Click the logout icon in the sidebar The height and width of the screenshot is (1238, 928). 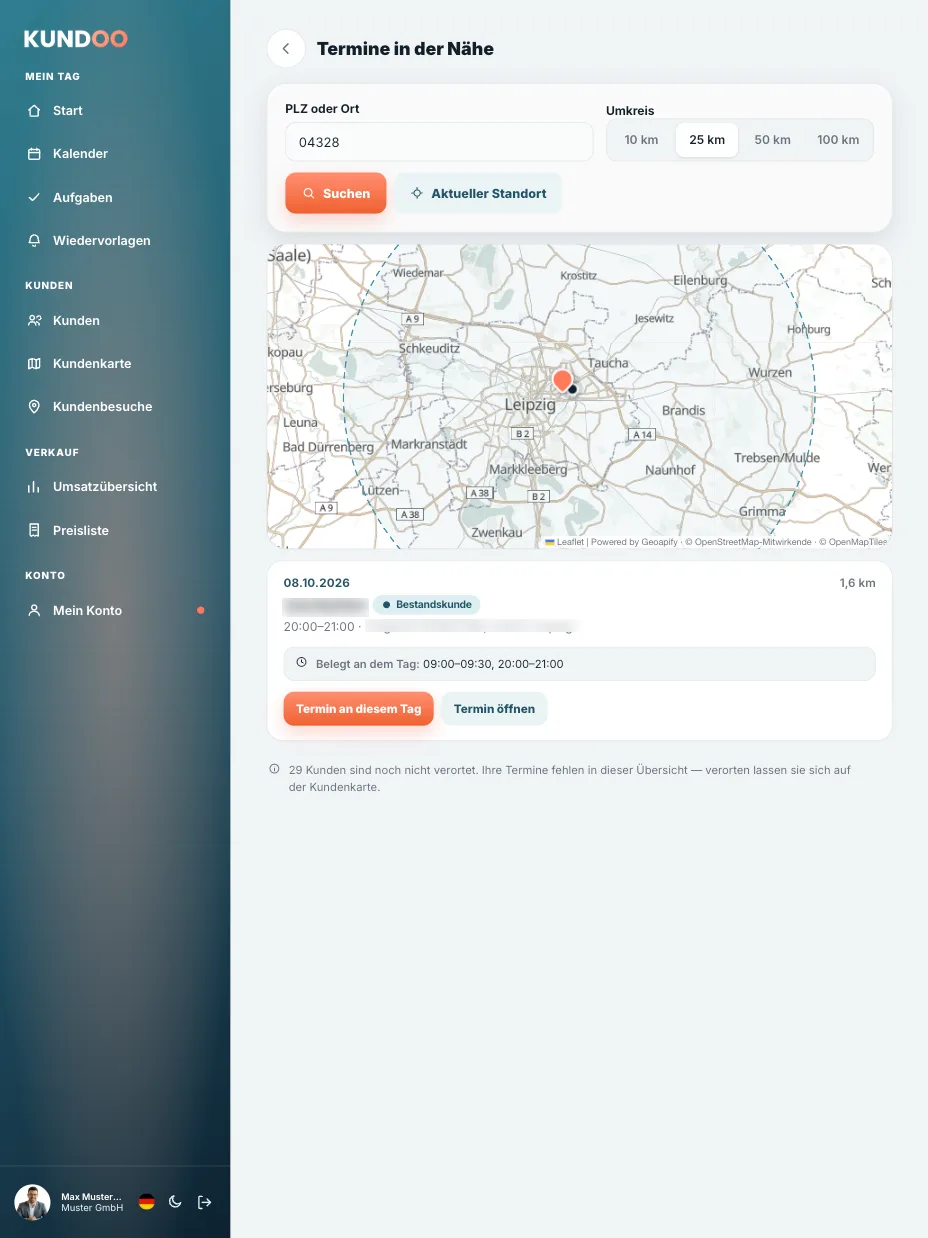click(x=204, y=1202)
